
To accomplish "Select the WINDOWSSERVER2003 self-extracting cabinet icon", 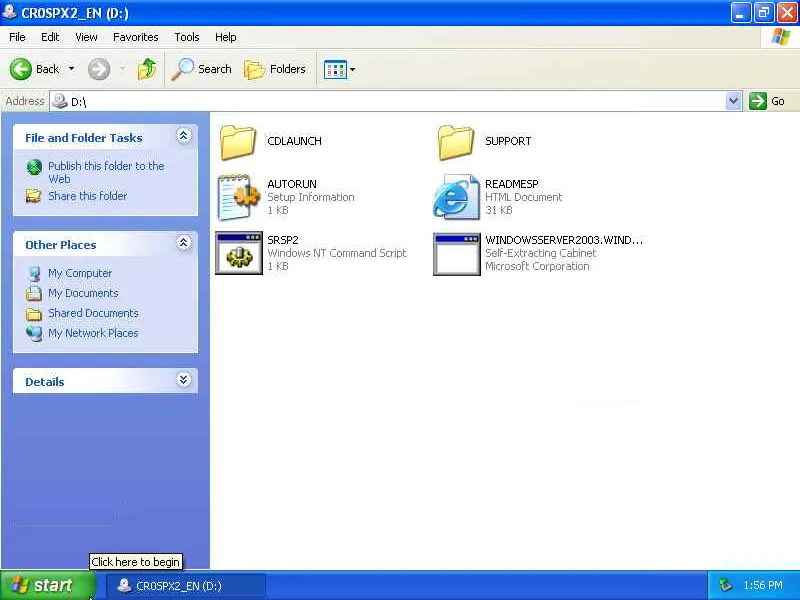I will (457, 254).
